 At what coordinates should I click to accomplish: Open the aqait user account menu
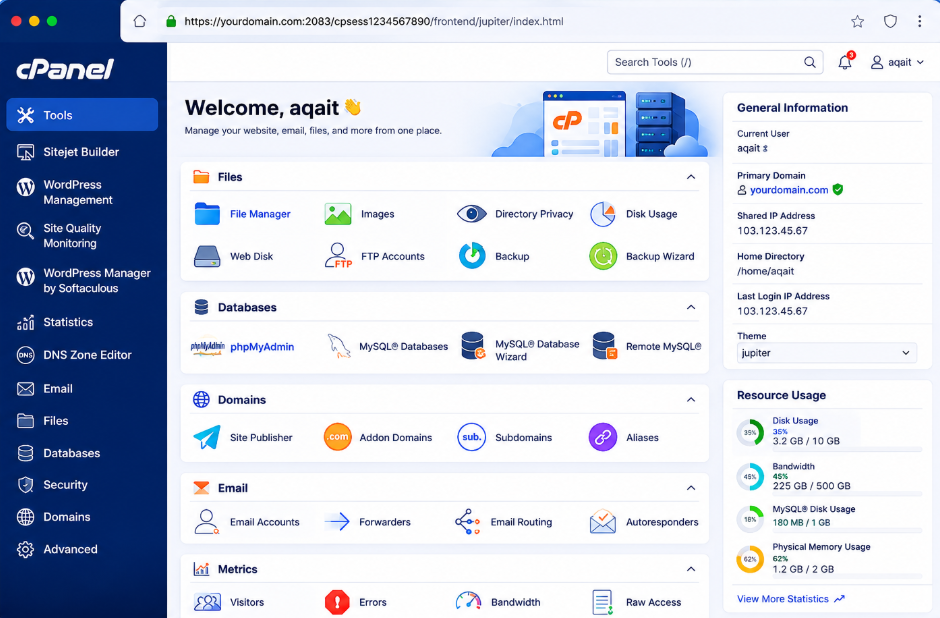897,62
